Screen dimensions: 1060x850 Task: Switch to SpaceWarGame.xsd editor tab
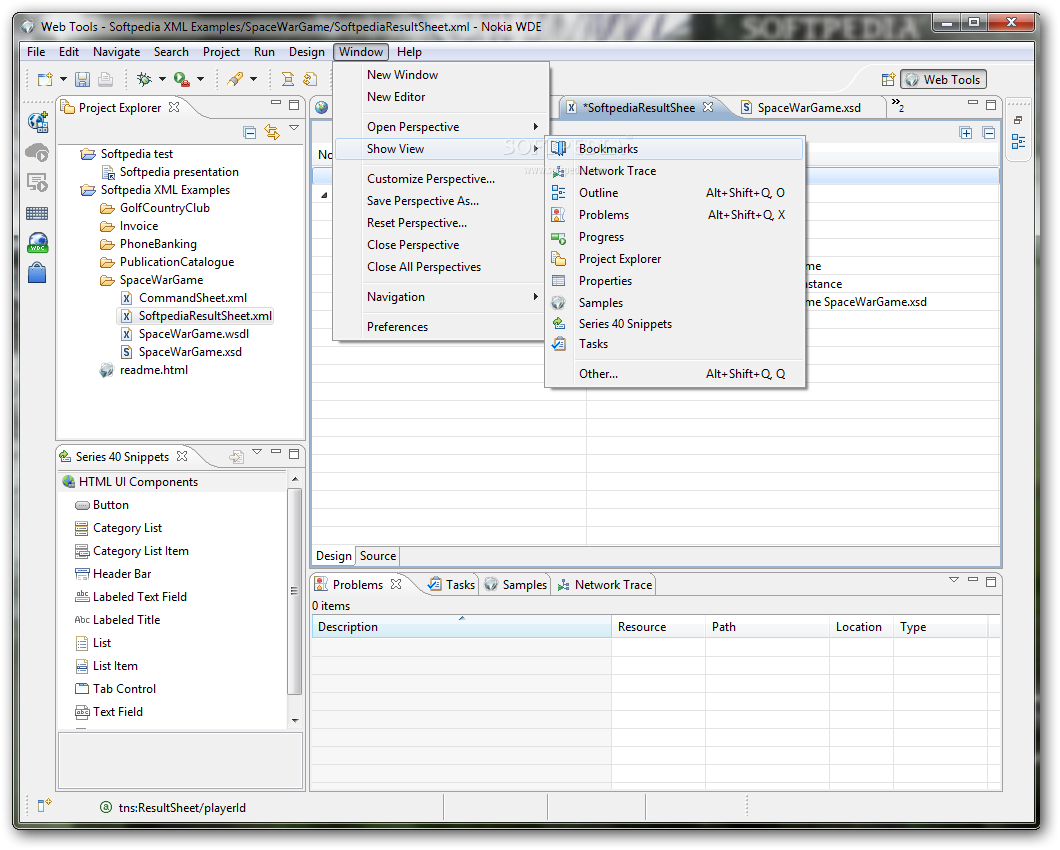click(x=809, y=108)
